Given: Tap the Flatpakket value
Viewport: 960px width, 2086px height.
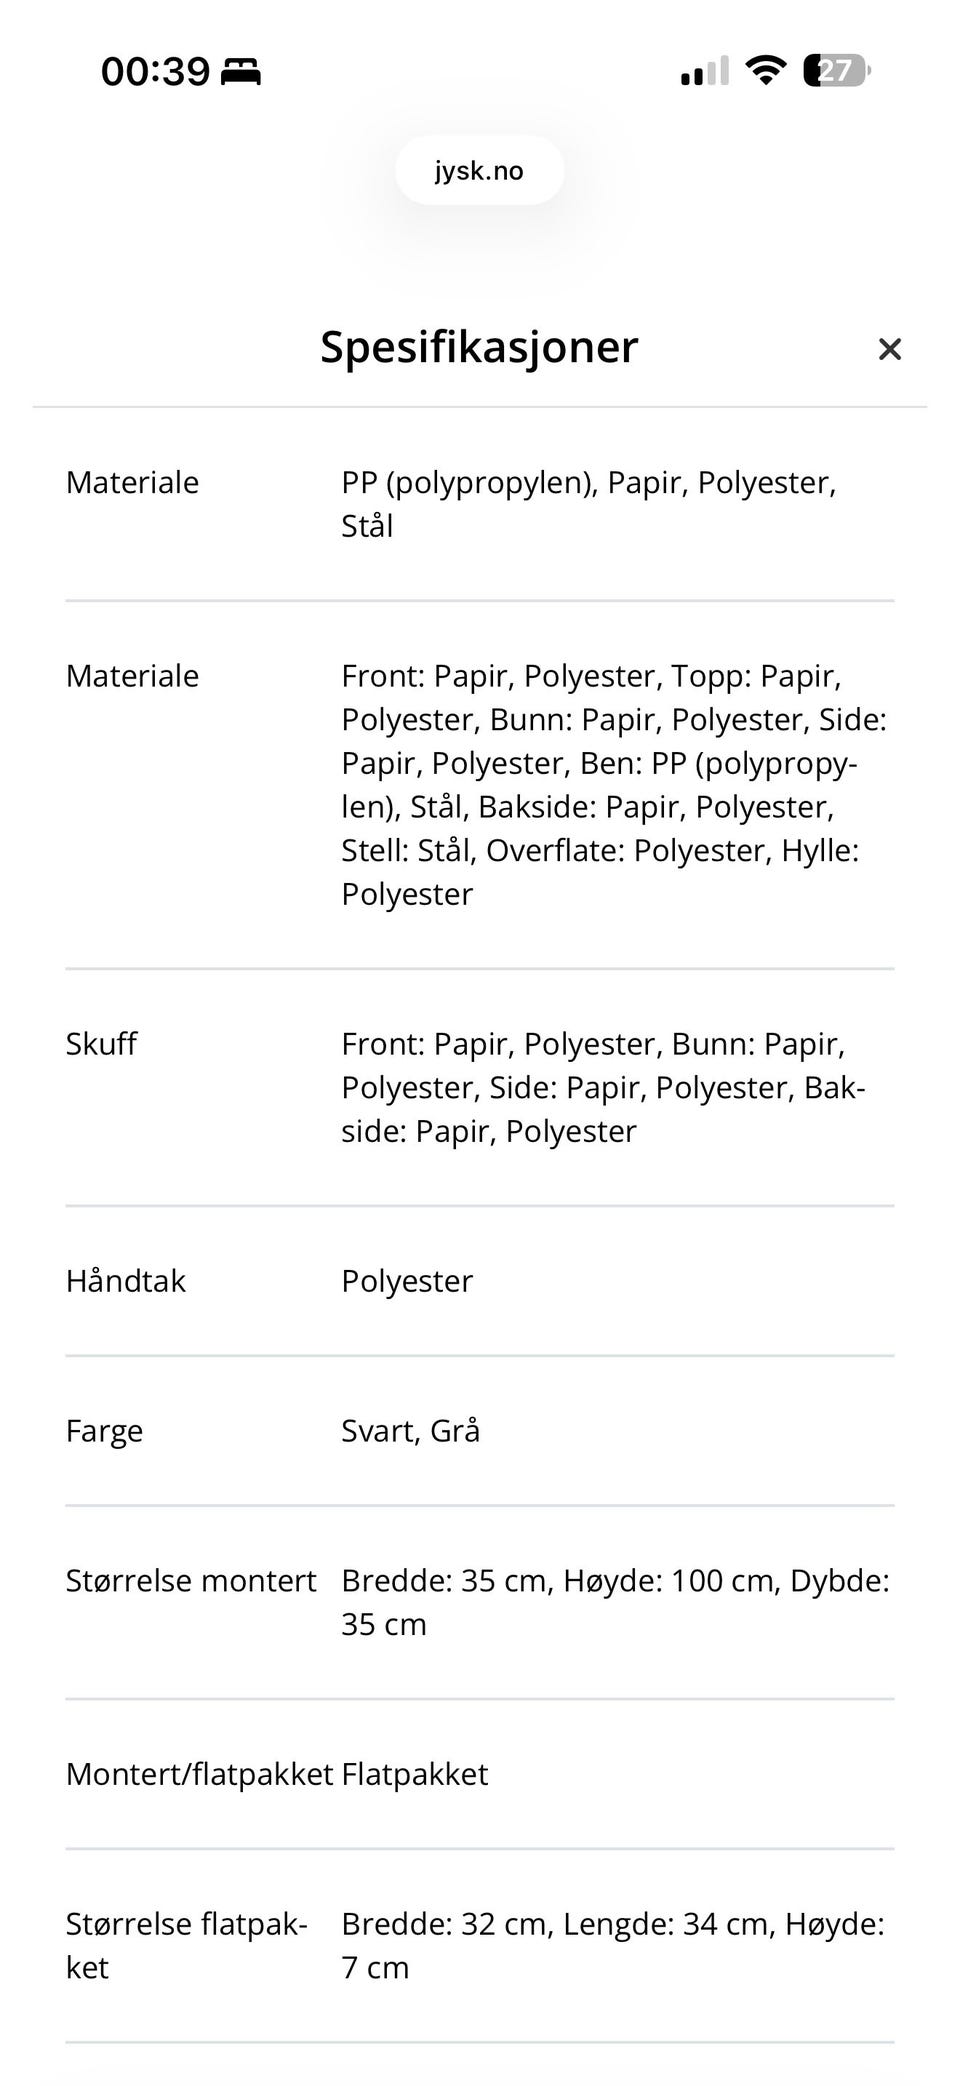Looking at the screenshot, I should click(415, 1774).
